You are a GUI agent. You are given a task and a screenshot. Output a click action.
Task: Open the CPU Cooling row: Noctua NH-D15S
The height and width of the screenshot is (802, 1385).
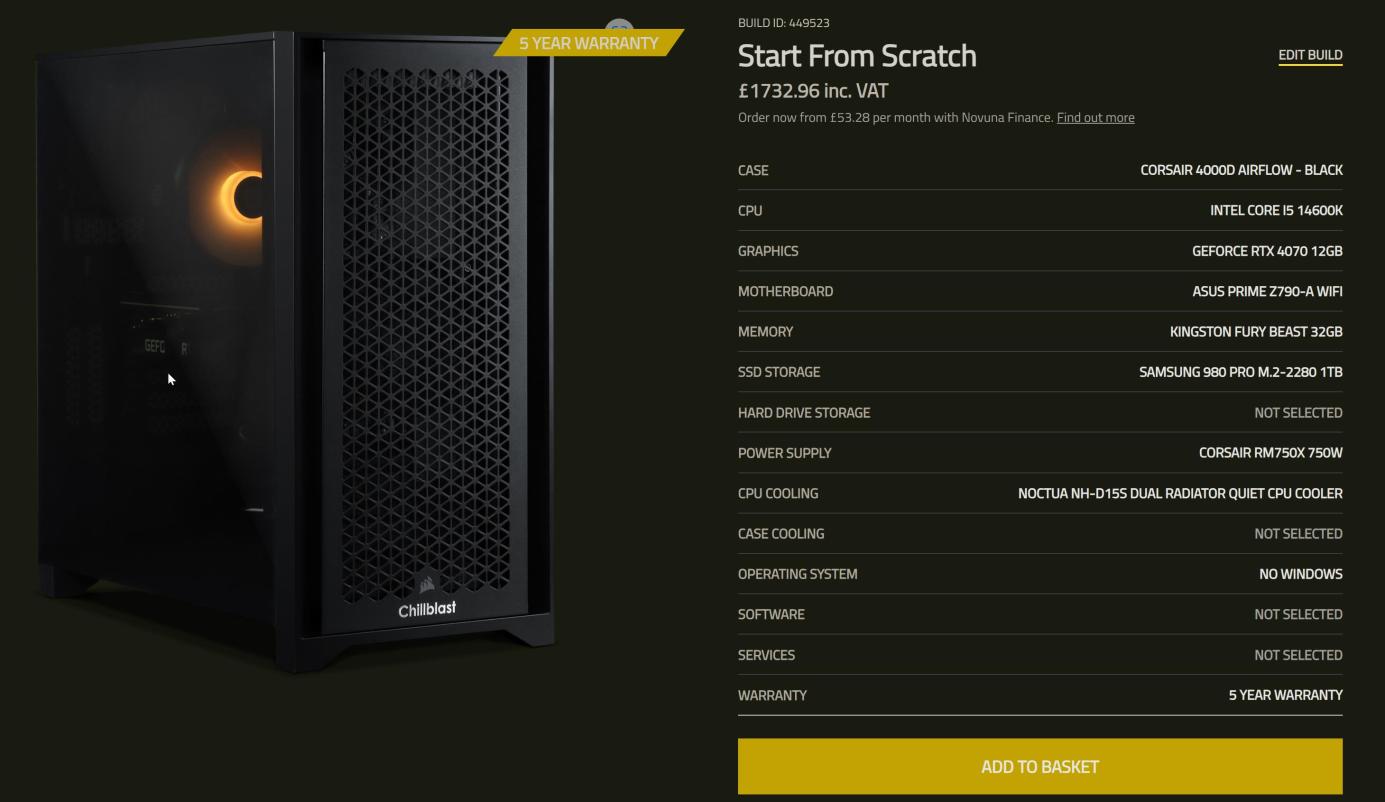pos(1040,494)
